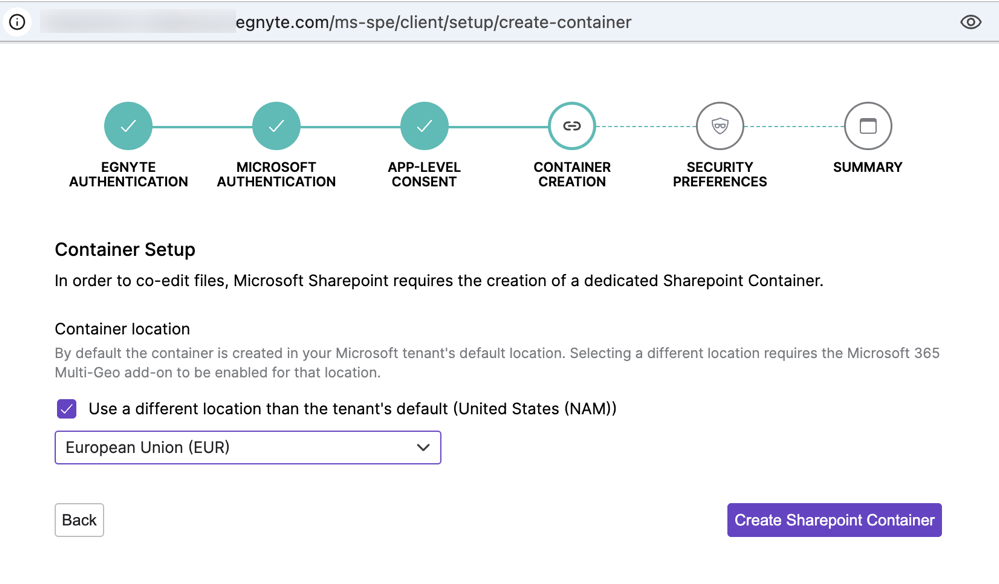The height and width of the screenshot is (584, 999).
Task: Click the Summary window step icon
Action: pos(868,126)
